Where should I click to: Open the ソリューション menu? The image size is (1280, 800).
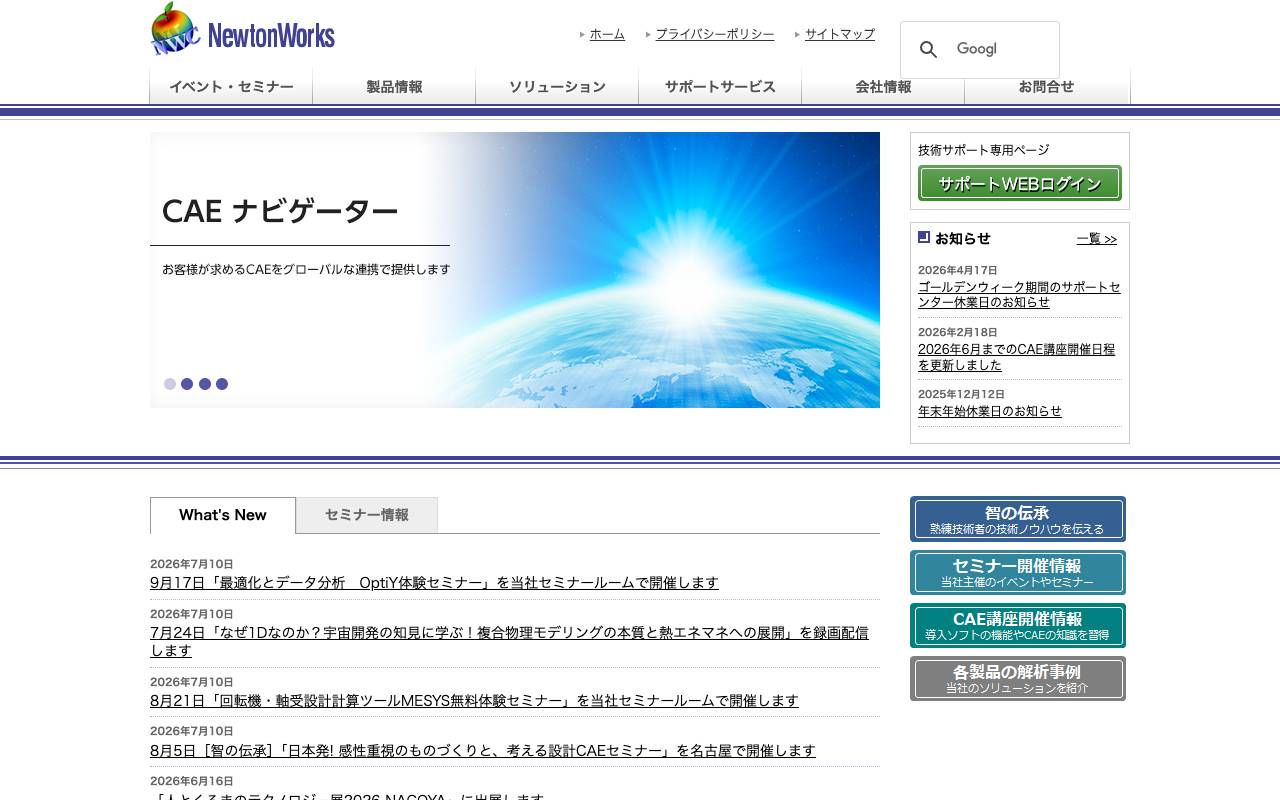point(557,87)
